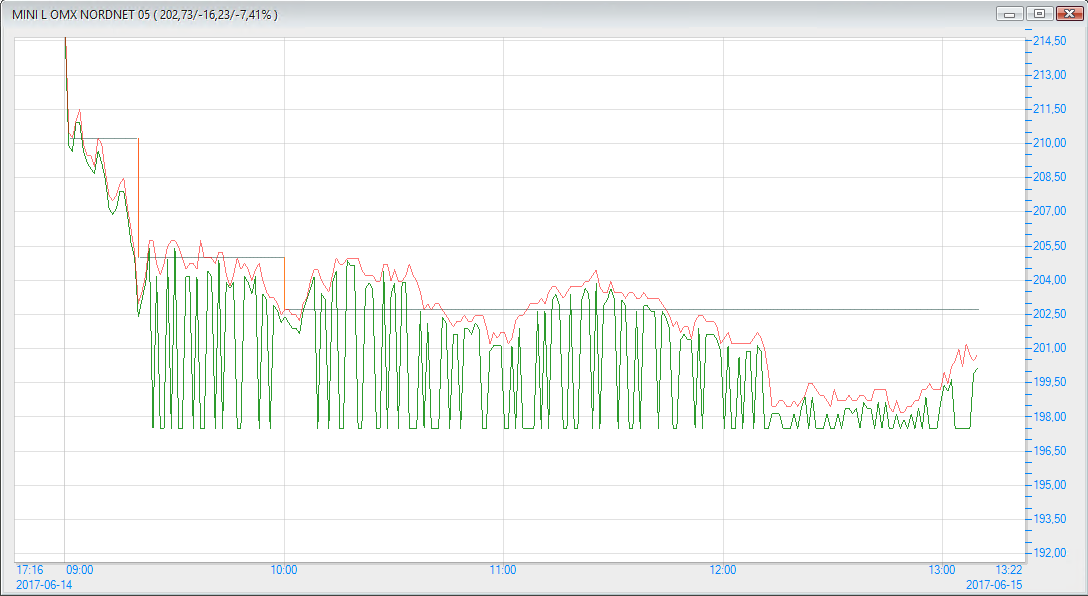The width and height of the screenshot is (1088, 596).
Task: Select the 13:00 time axis label
Action: (x=942, y=570)
